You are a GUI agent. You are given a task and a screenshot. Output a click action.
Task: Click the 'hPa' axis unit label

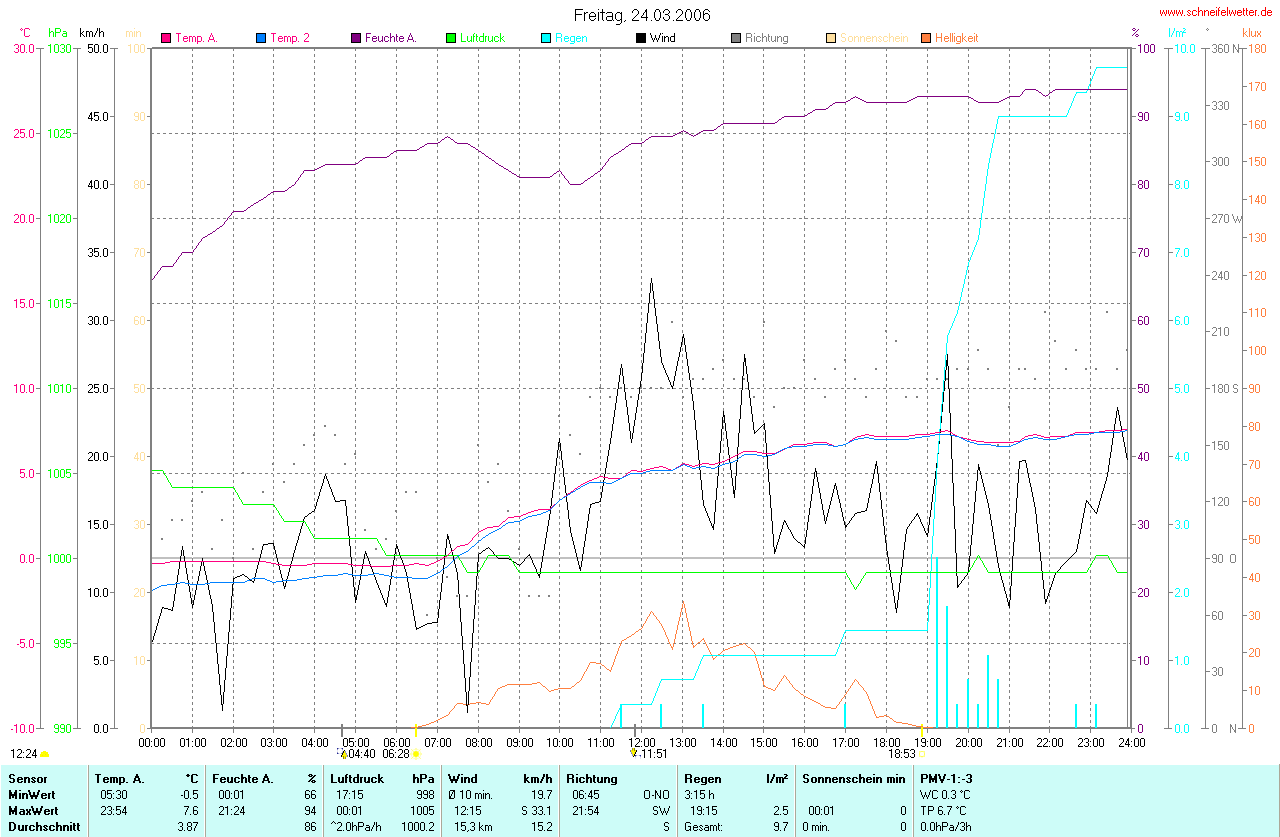tap(57, 33)
